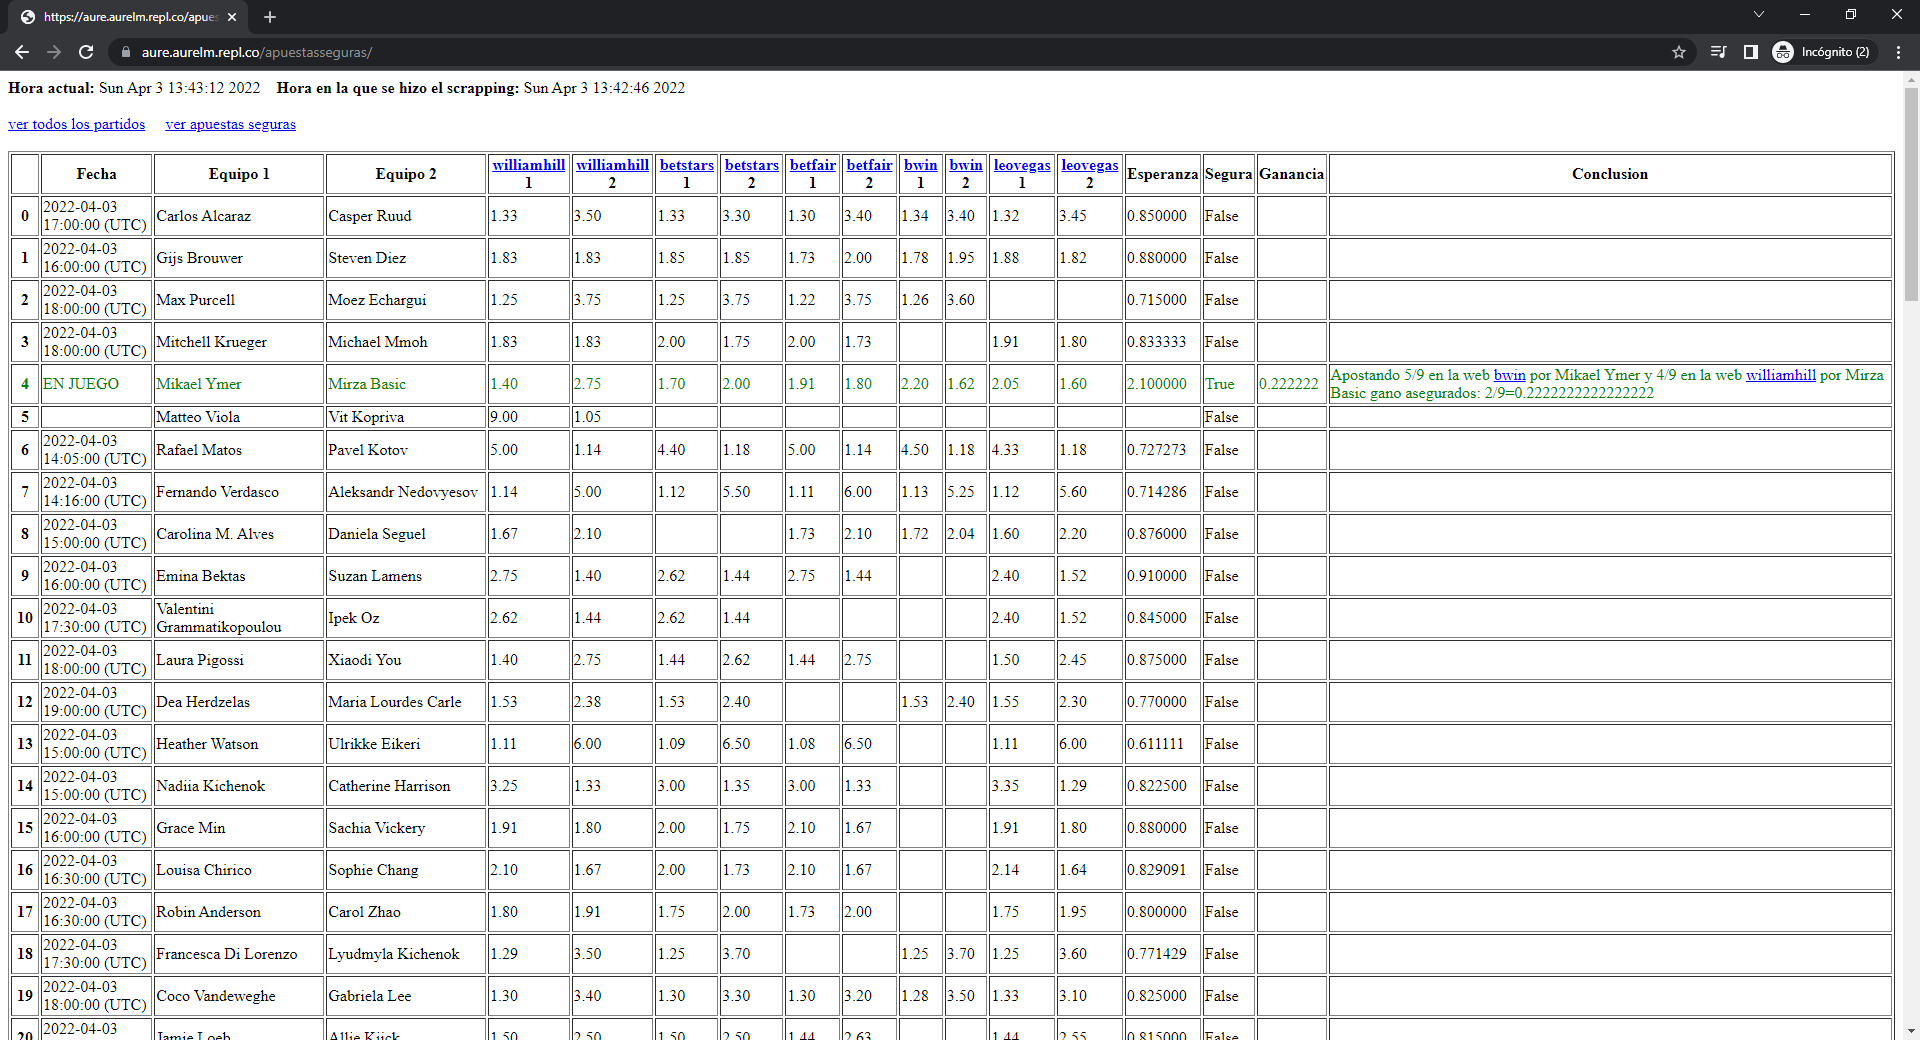Click 'Catherine Harrison' cell
This screenshot has width=1920, height=1040.
pos(406,786)
